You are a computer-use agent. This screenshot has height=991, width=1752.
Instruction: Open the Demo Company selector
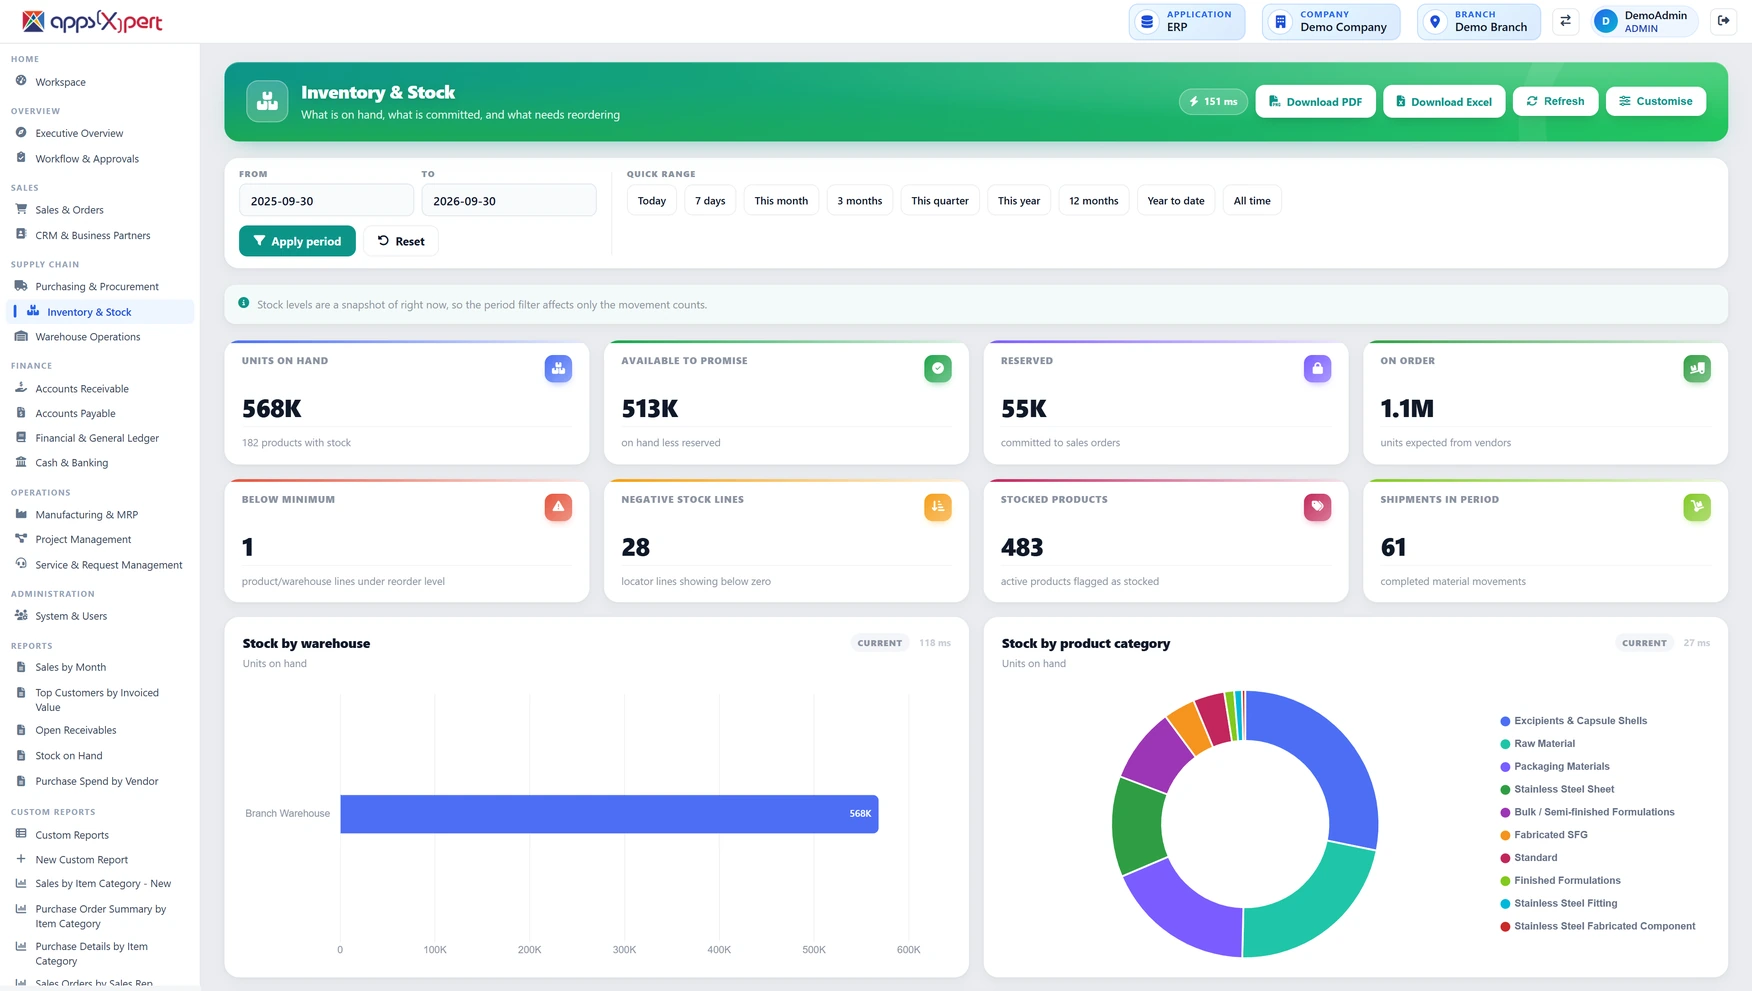pos(1331,21)
